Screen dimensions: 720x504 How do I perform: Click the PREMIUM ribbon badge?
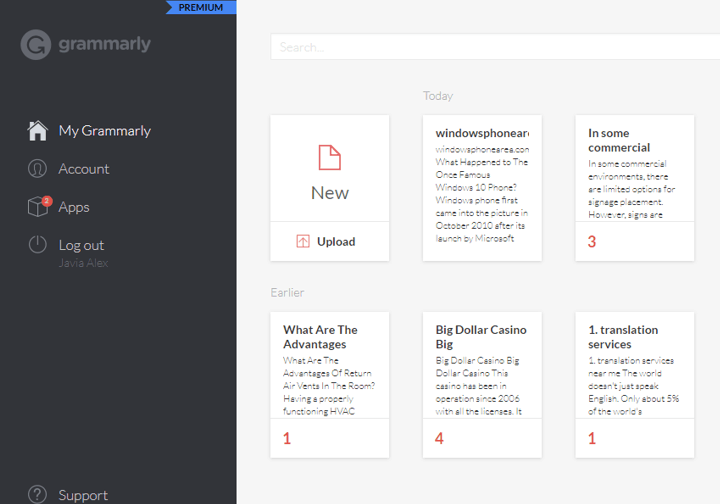point(201,7)
